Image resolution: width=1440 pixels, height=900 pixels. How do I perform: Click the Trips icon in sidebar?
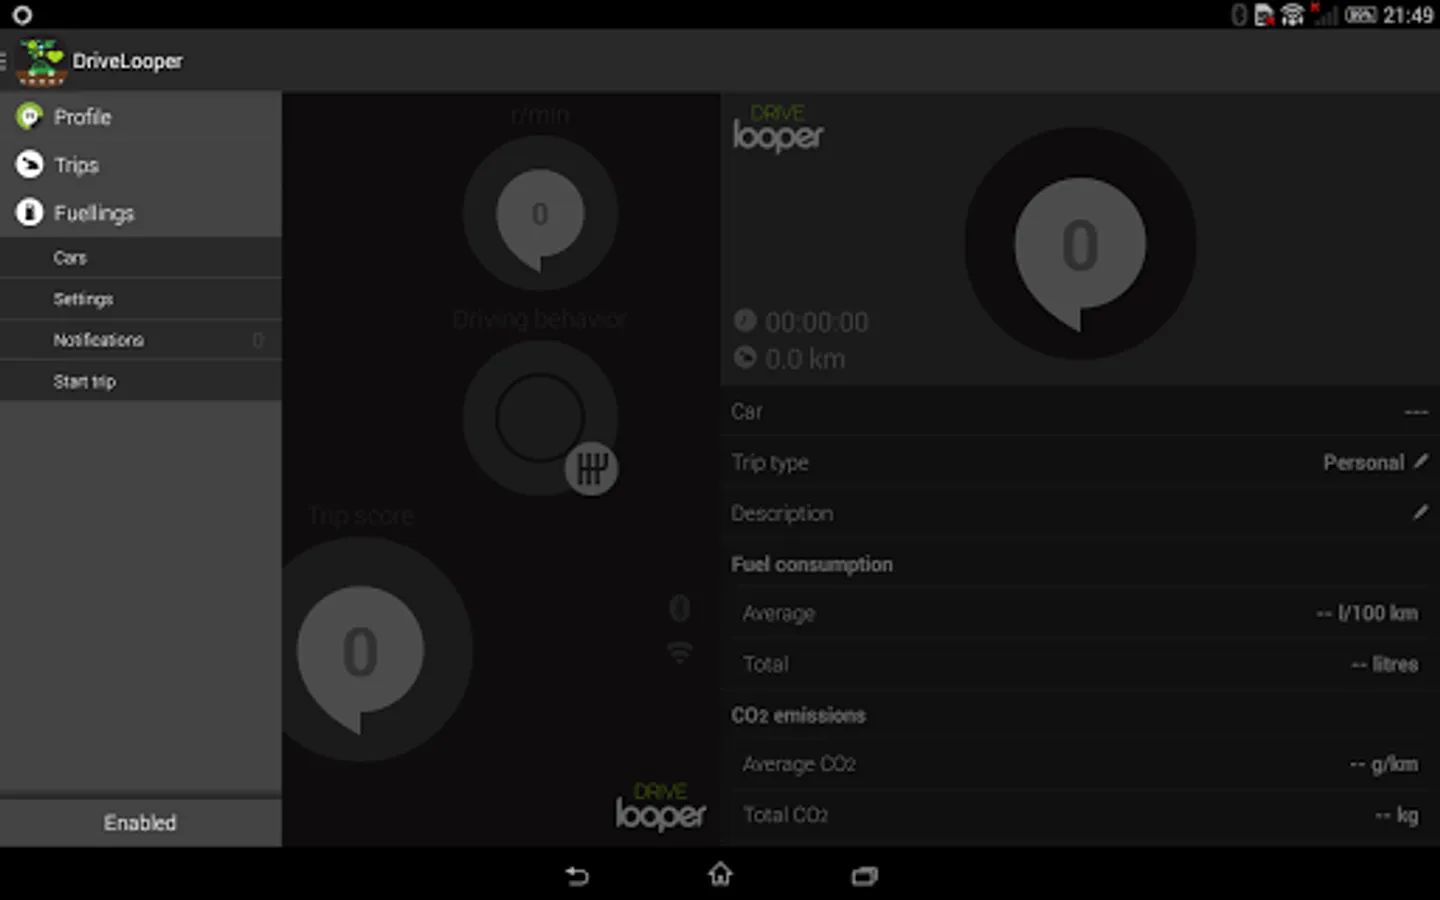click(x=30, y=164)
